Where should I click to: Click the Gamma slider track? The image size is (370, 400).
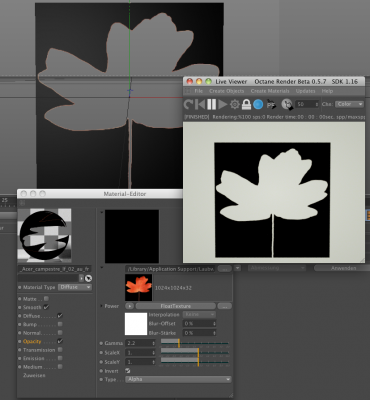195,343
